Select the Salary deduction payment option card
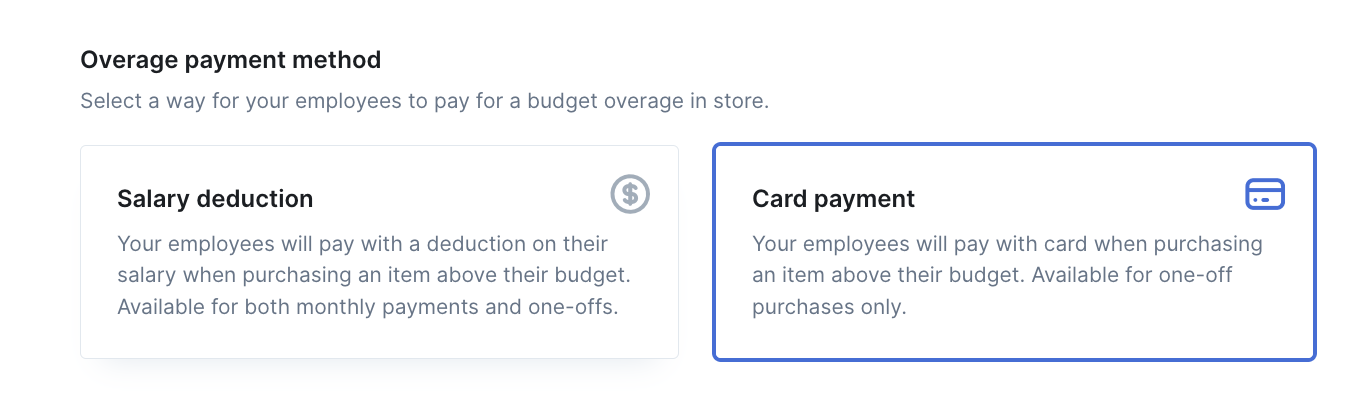1360x404 pixels. (379, 252)
